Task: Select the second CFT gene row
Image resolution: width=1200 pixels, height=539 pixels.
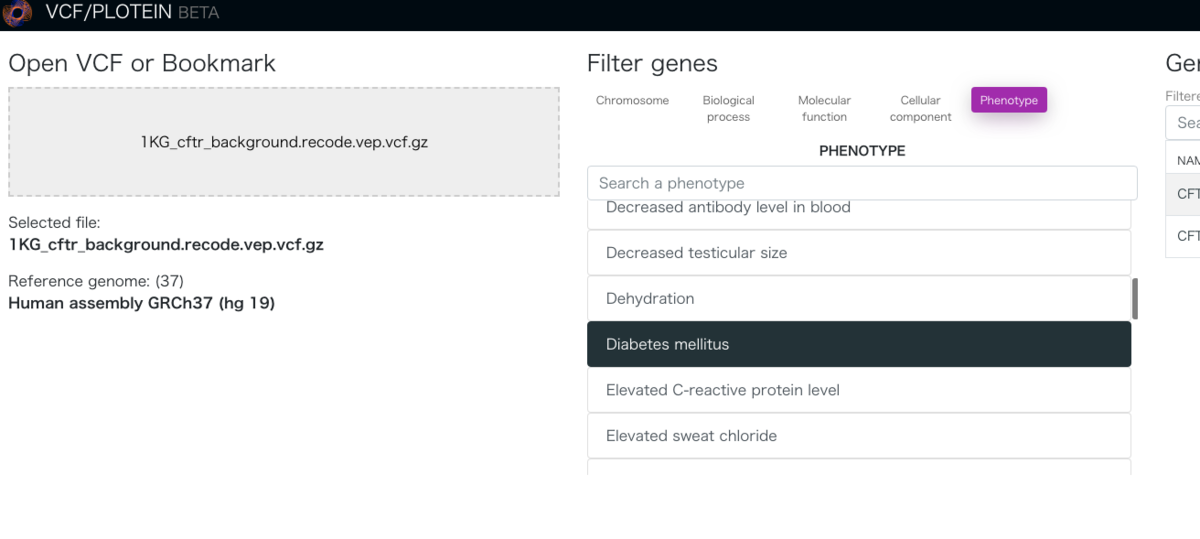Action: click(1183, 236)
